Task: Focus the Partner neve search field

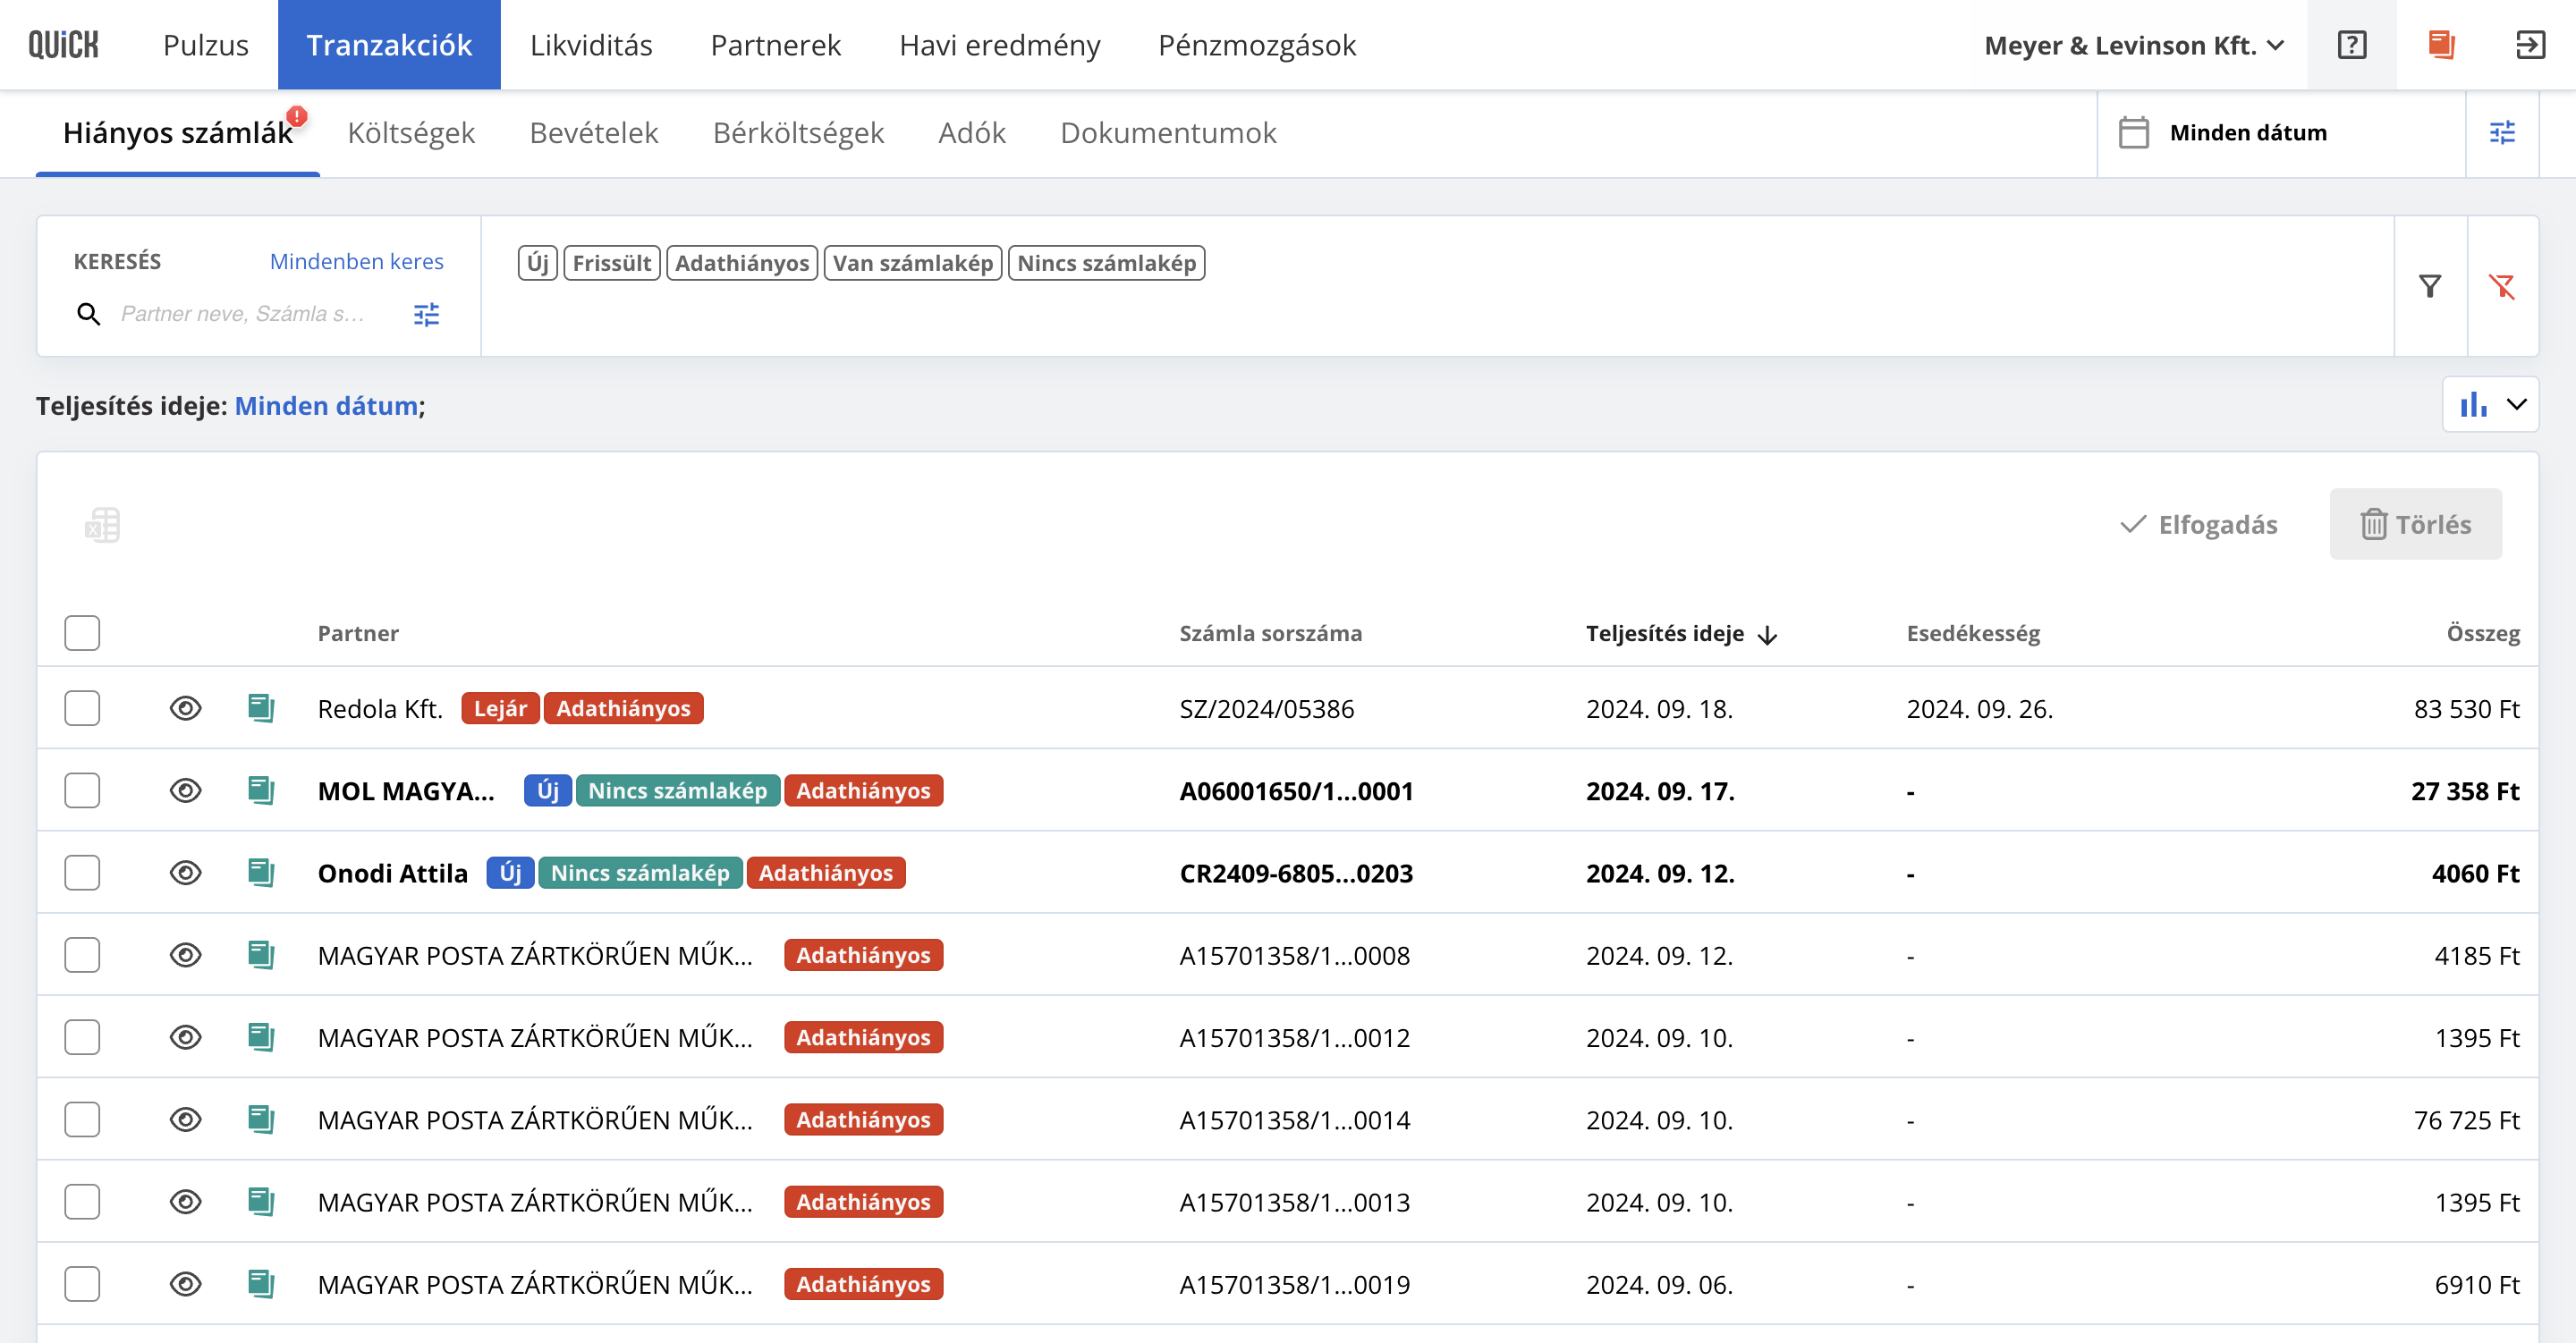Action: pos(245,314)
